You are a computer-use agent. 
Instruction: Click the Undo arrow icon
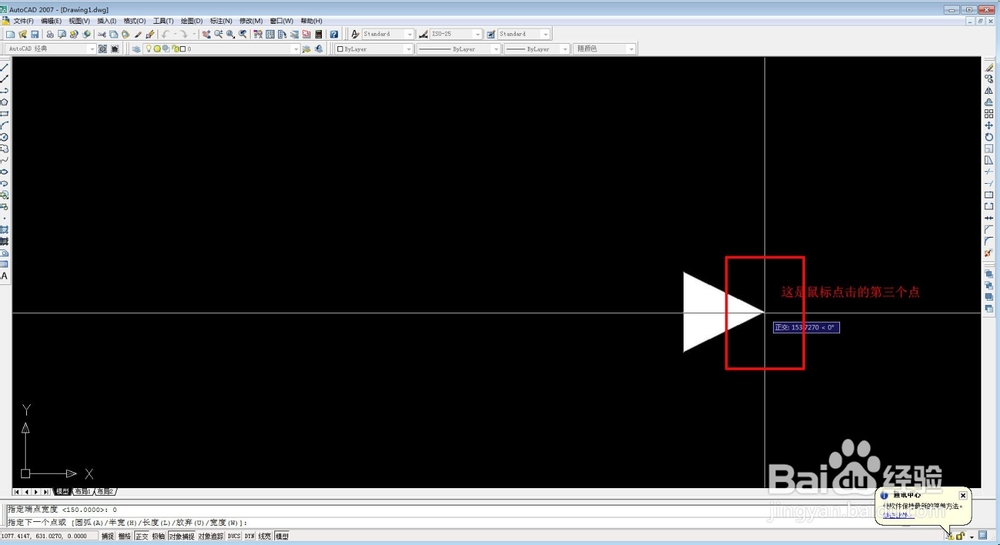[x=165, y=34]
